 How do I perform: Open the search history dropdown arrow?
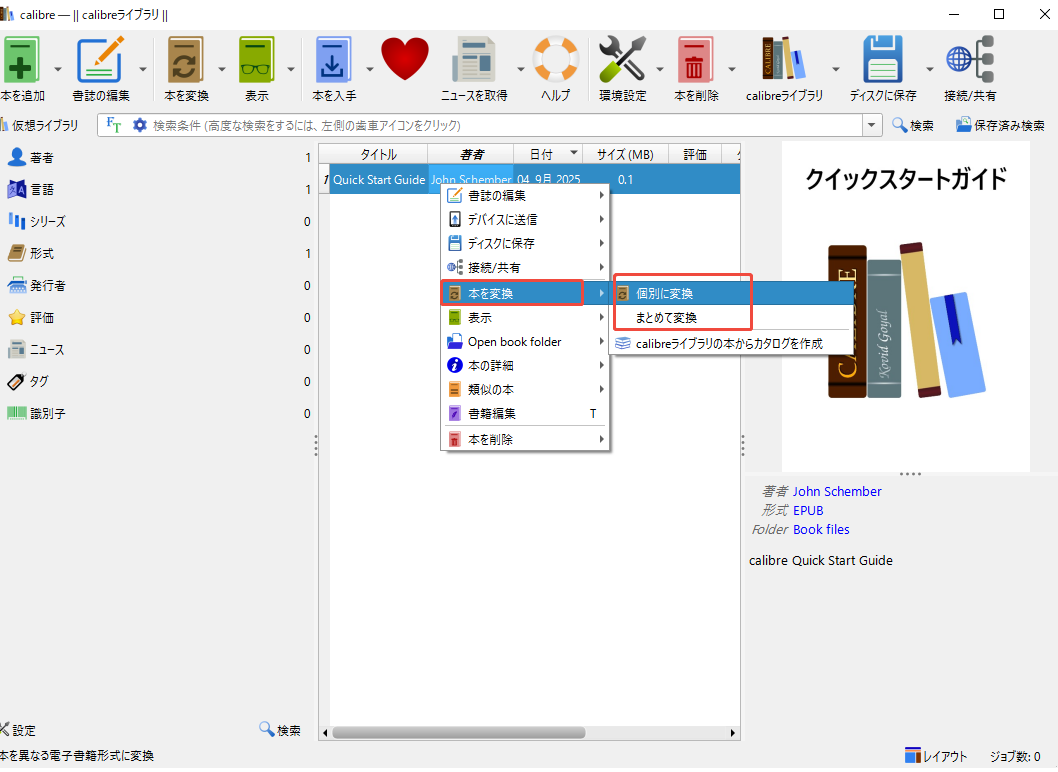[872, 125]
